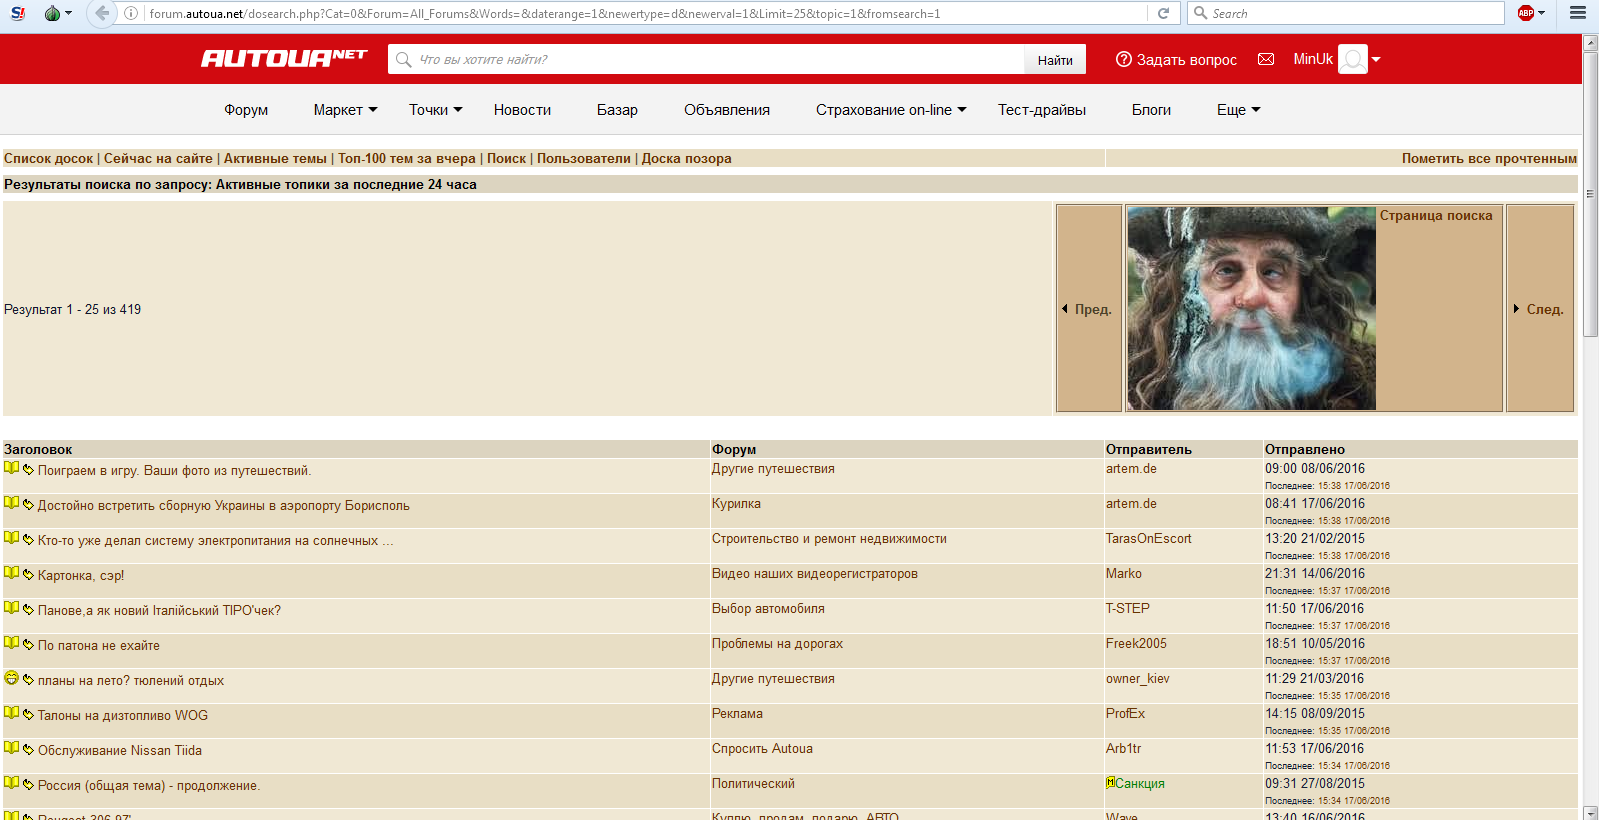1600x820 pixels.
Task: Expand the Маркет dropdown menu
Action: click(x=345, y=110)
